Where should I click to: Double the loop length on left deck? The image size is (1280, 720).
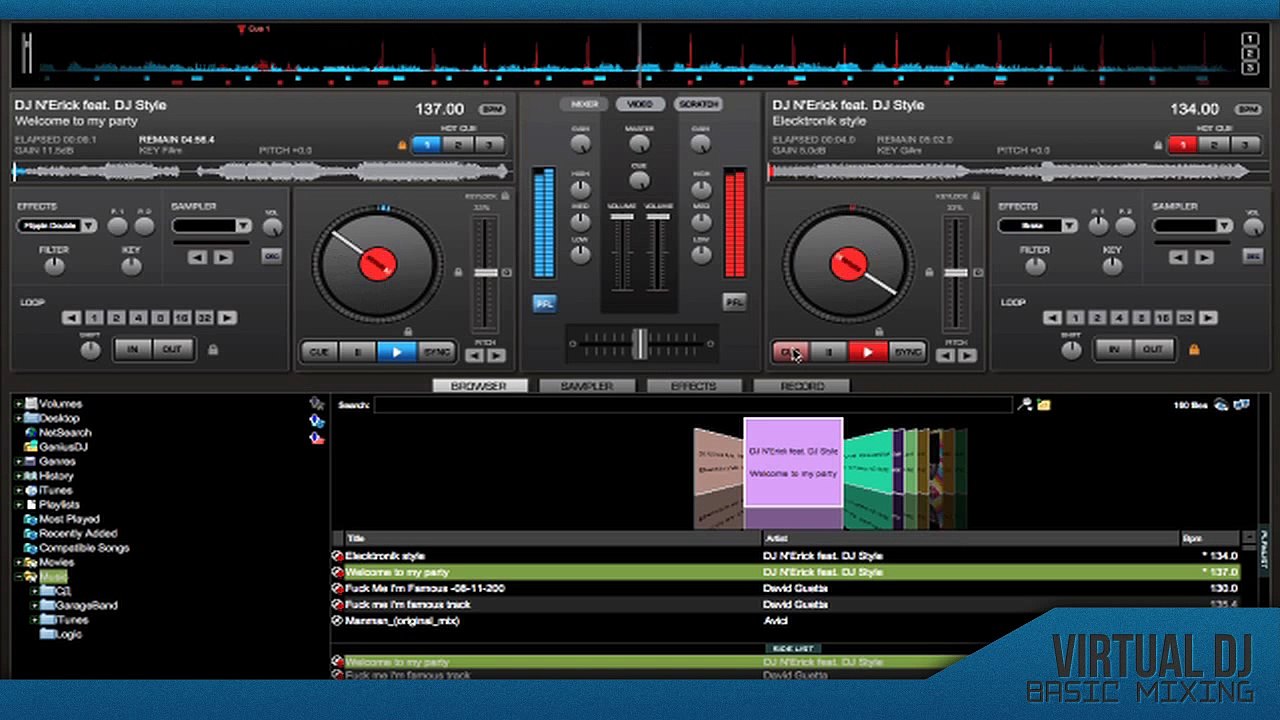pos(228,318)
